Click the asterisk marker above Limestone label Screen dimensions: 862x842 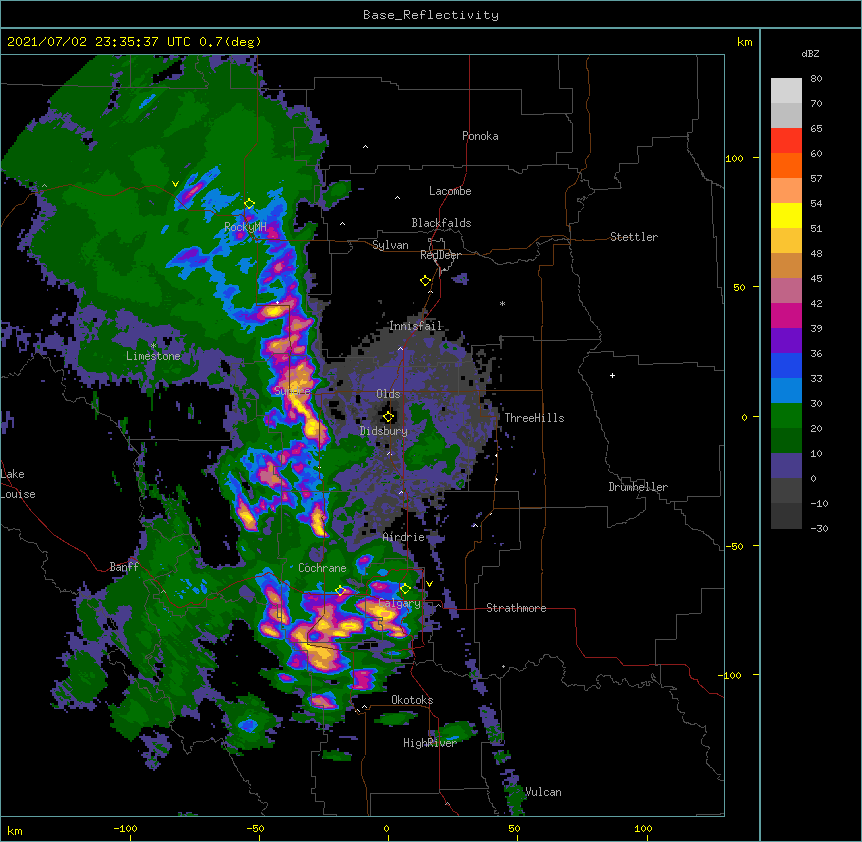tap(153, 346)
